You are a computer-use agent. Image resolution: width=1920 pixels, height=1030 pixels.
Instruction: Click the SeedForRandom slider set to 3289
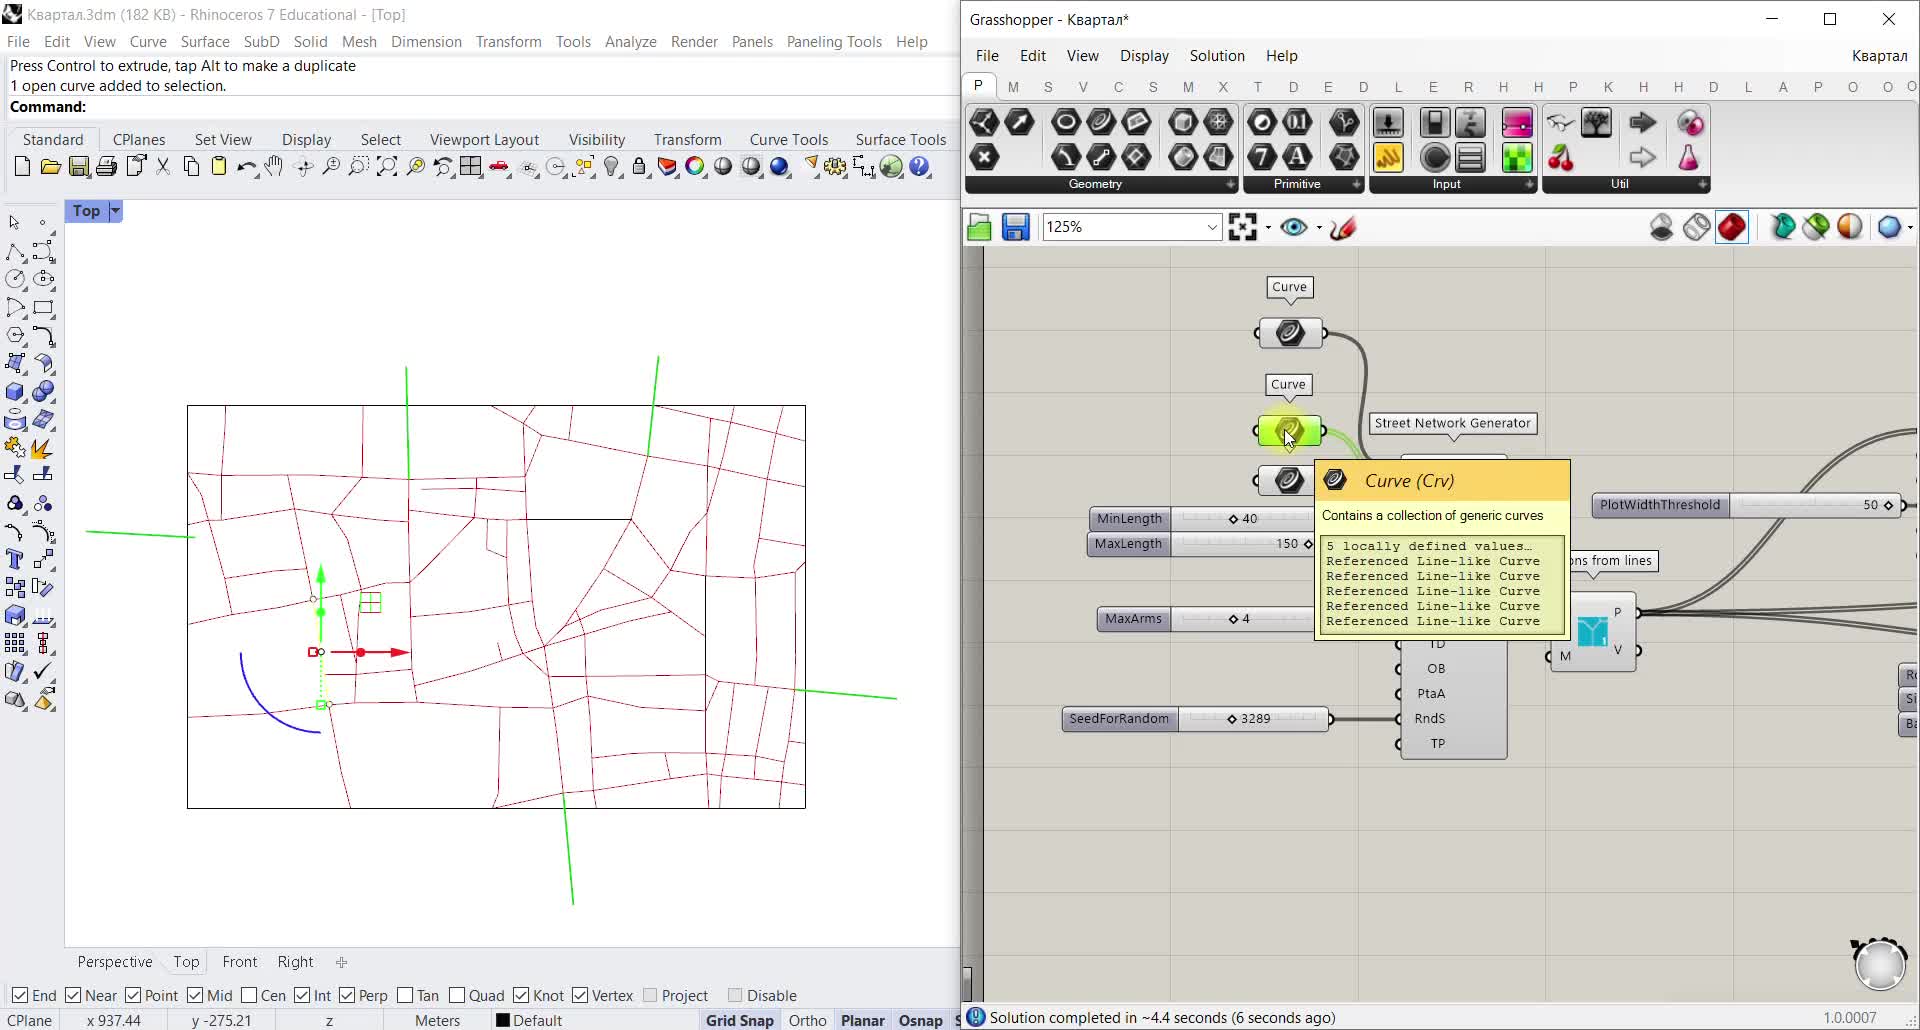[x=1196, y=719]
